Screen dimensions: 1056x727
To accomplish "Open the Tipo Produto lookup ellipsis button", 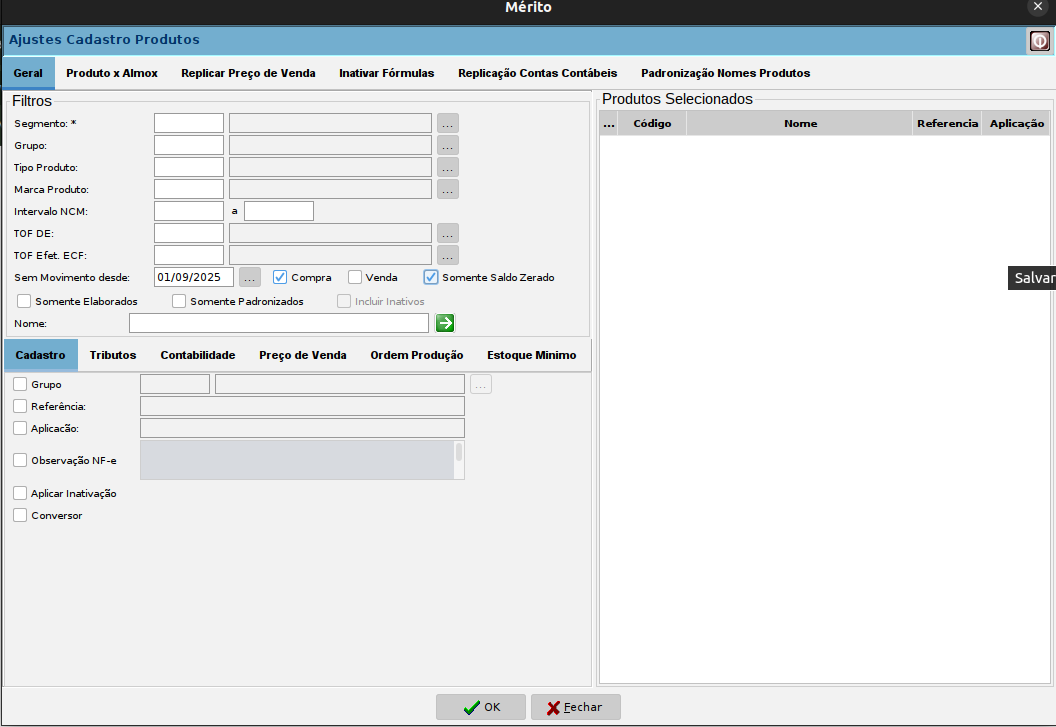I will click(x=447, y=167).
